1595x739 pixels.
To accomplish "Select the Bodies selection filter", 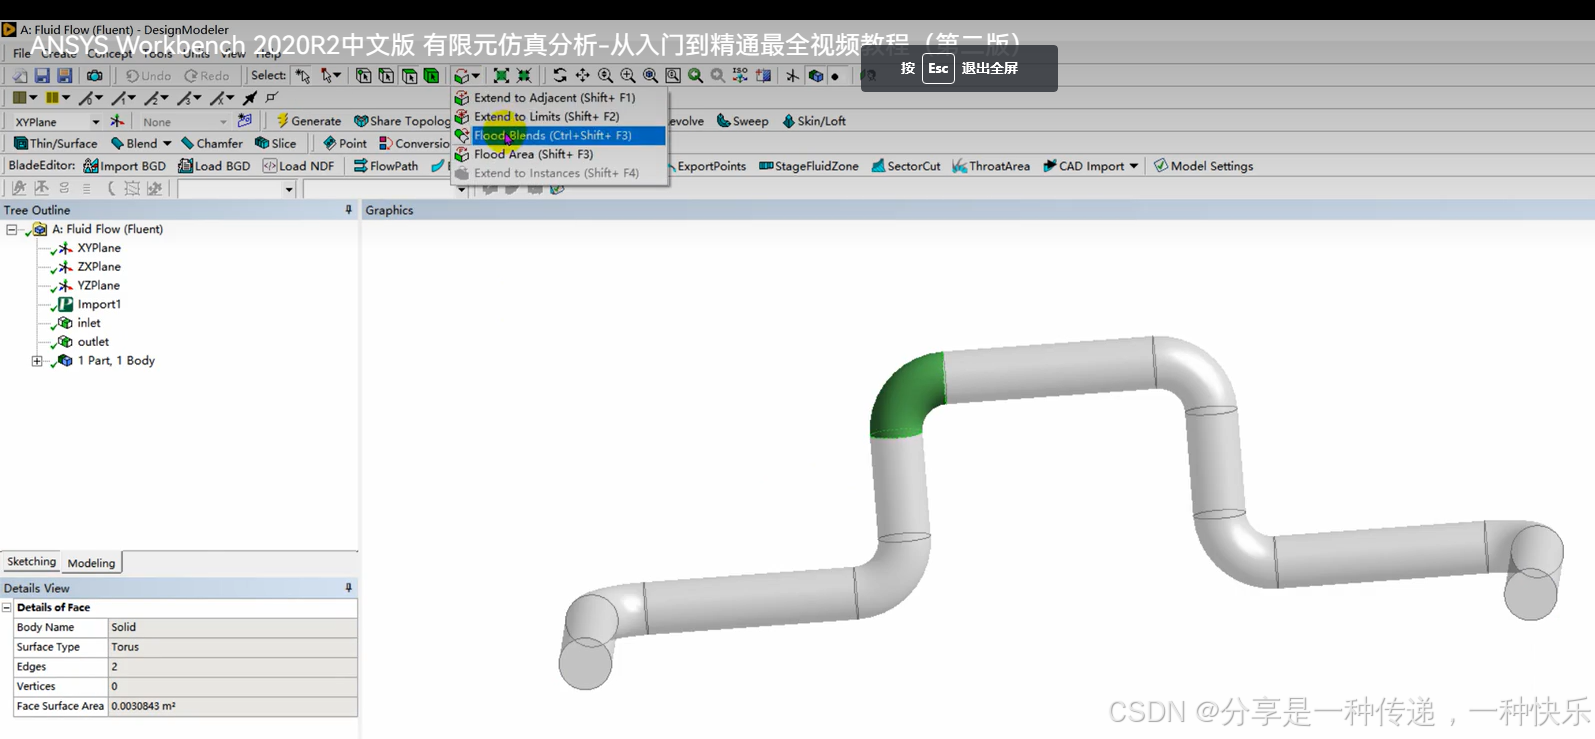I will point(431,75).
